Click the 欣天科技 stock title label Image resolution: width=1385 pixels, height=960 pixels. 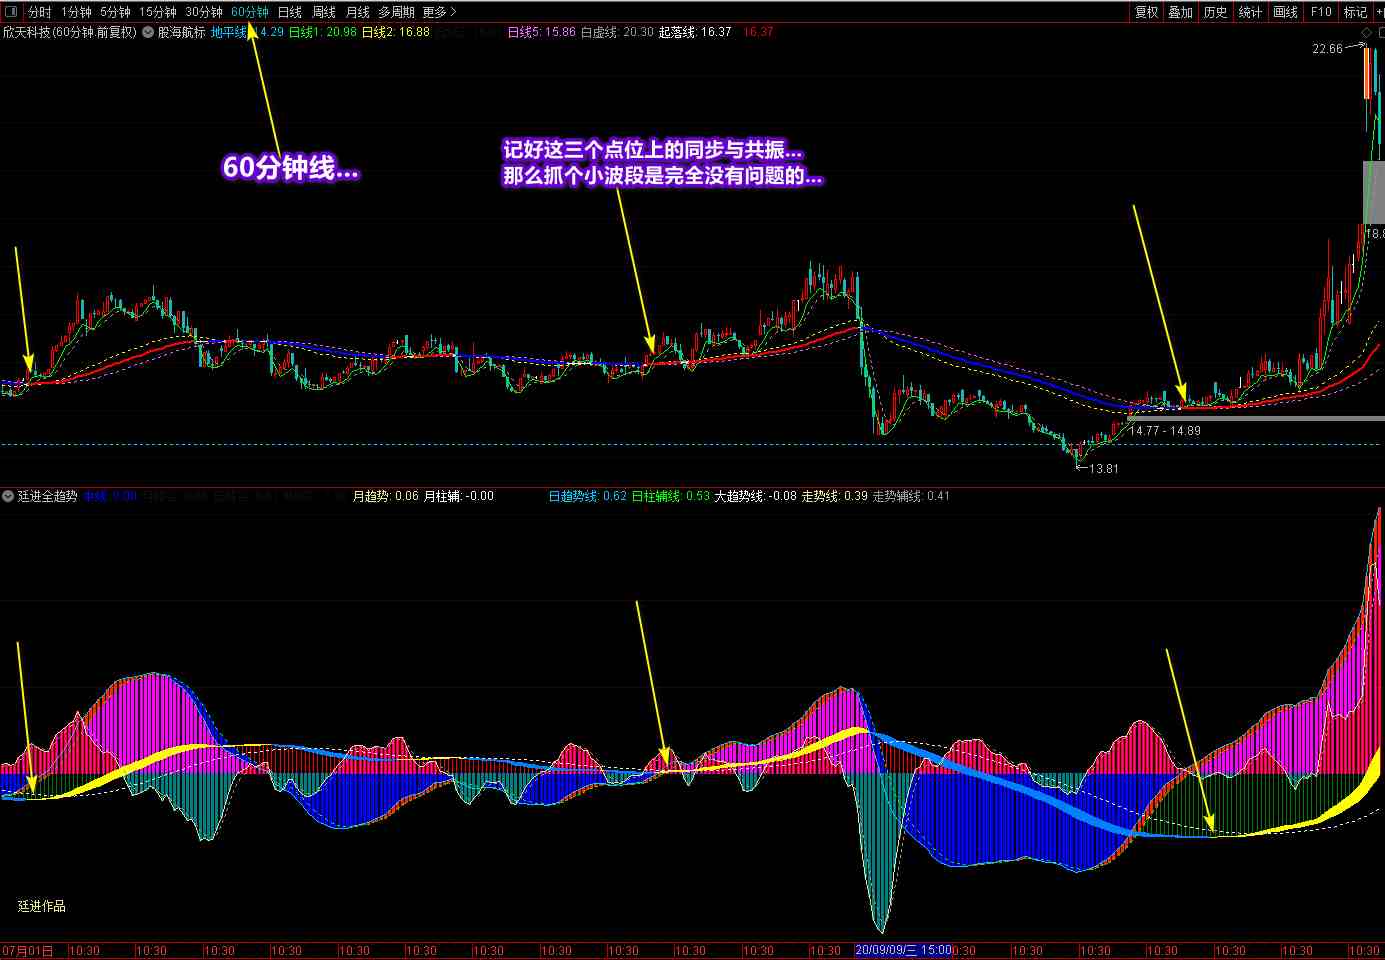(x=70, y=32)
